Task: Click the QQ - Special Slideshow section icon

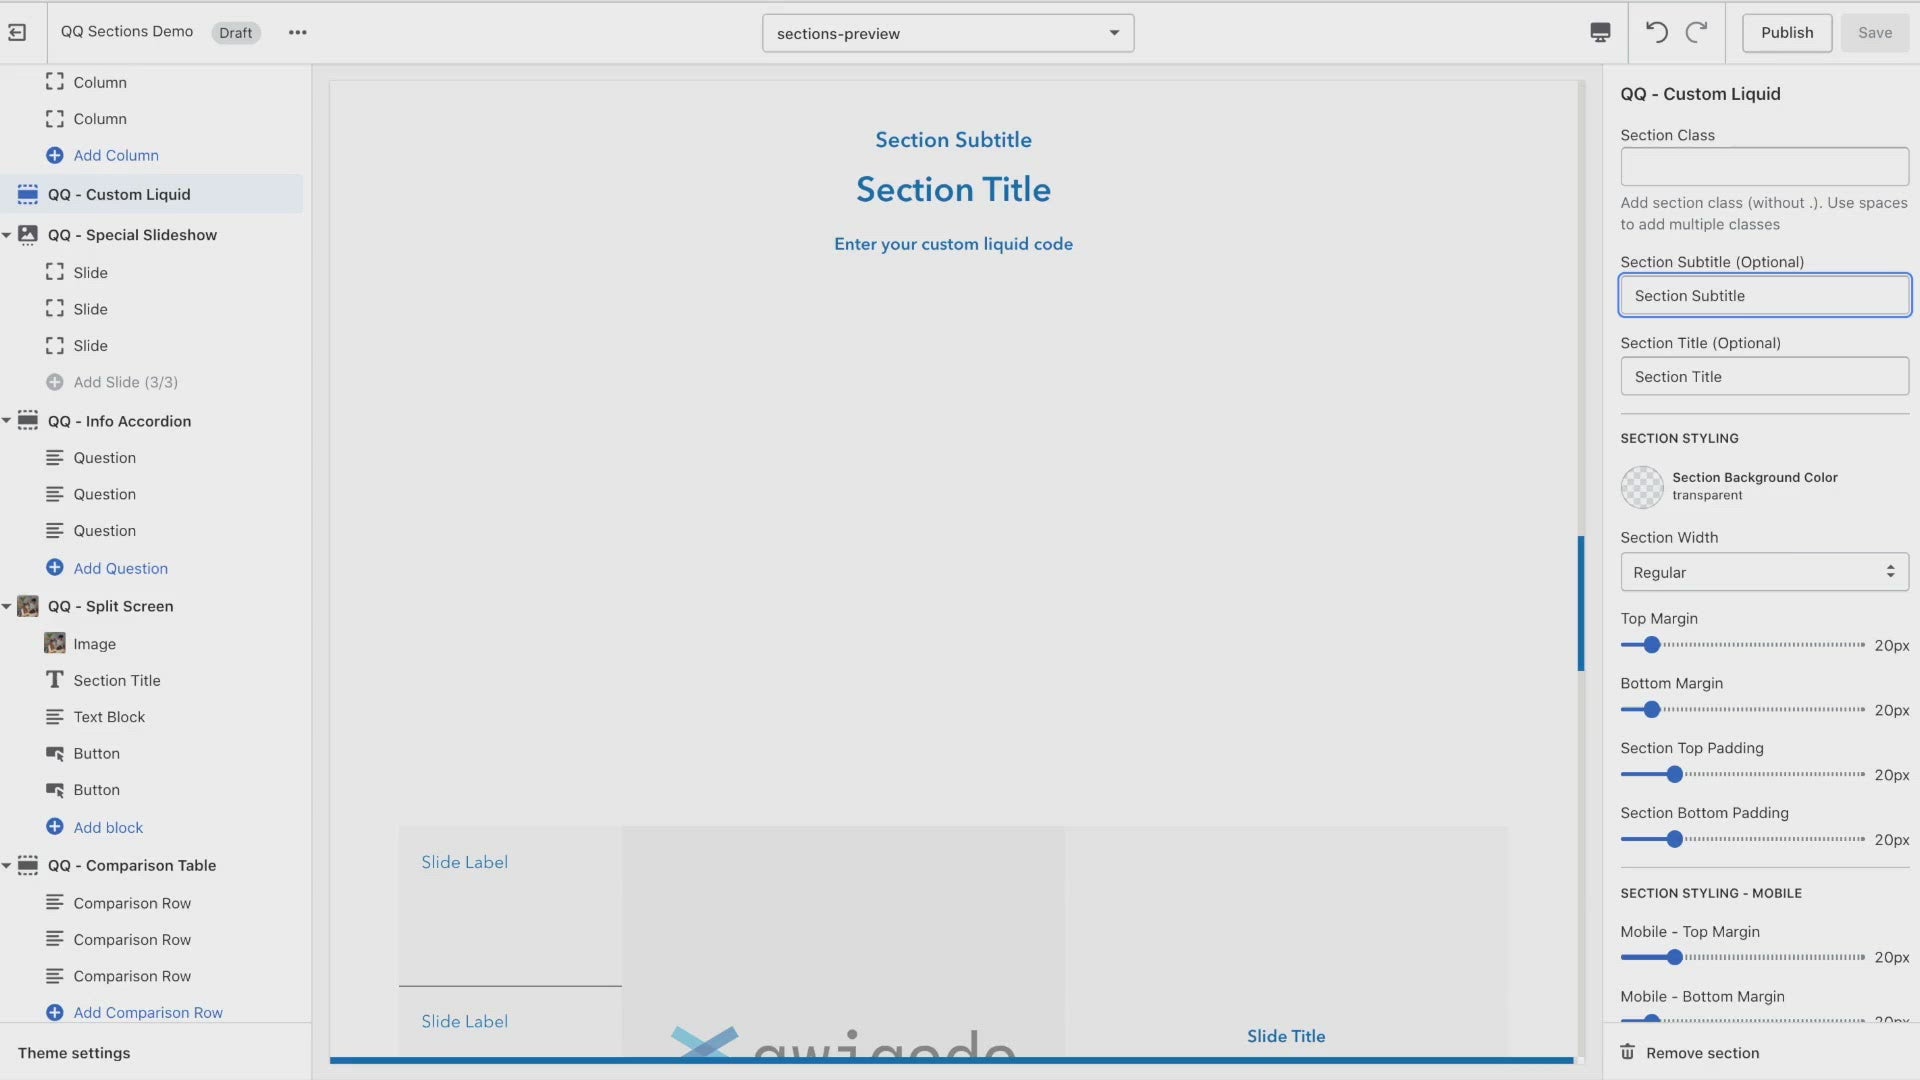Action: click(x=27, y=234)
